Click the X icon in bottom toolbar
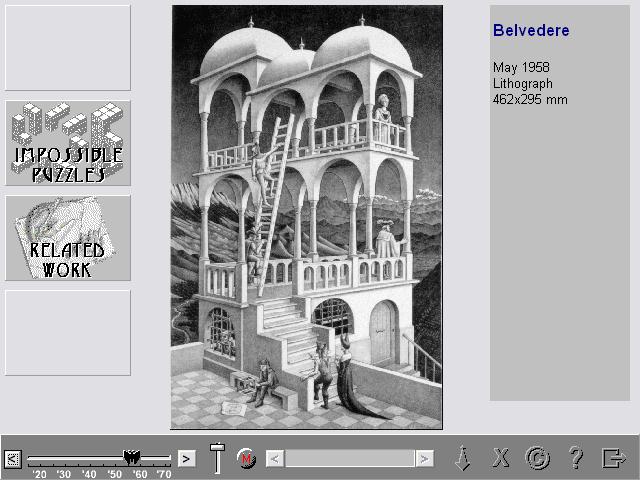 point(501,458)
